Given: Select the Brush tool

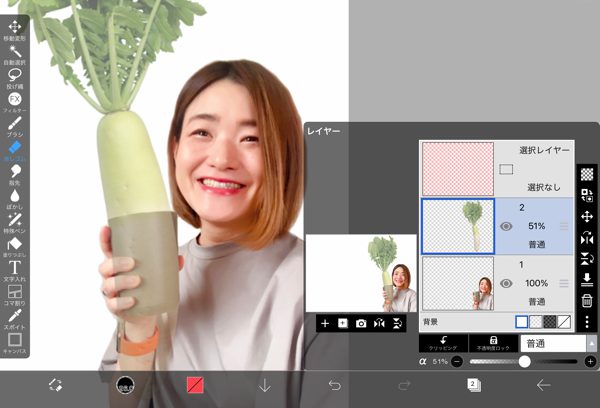Looking at the screenshot, I should click(x=15, y=126).
